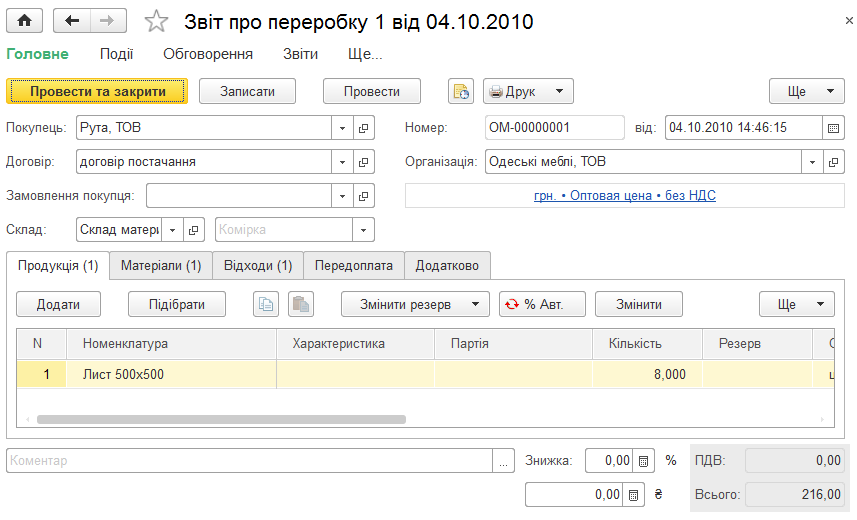Open the Покупець linked record icon
Image resolution: width=857 pixels, height=520 pixels.
363,128
